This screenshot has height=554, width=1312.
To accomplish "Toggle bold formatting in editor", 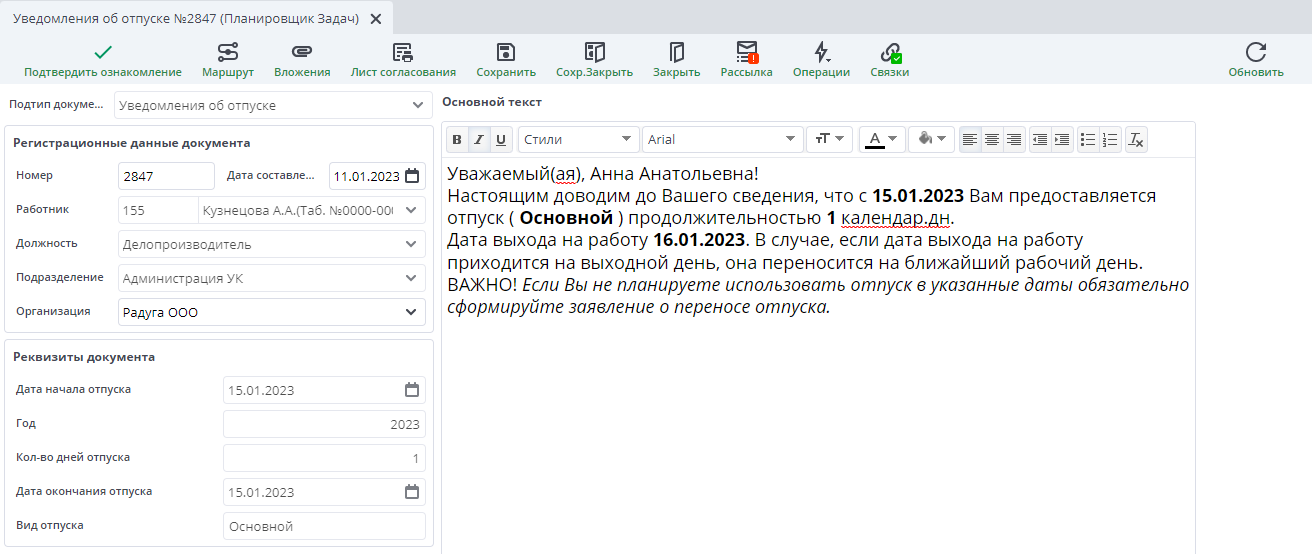I will click(x=457, y=140).
